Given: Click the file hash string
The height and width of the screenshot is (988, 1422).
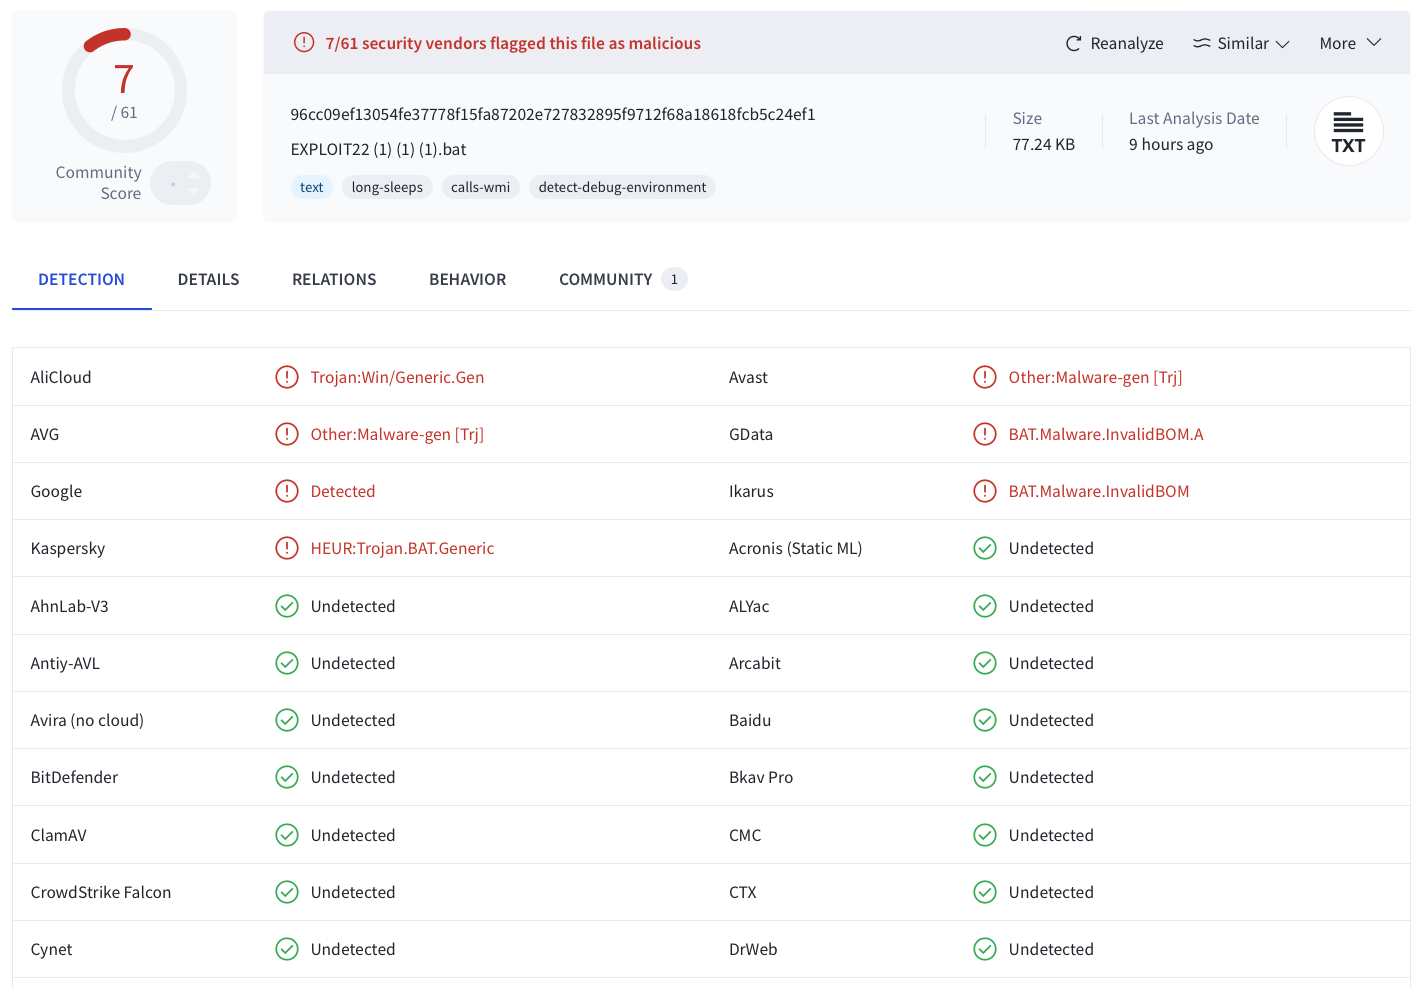Looking at the screenshot, I should coord(553,114).
